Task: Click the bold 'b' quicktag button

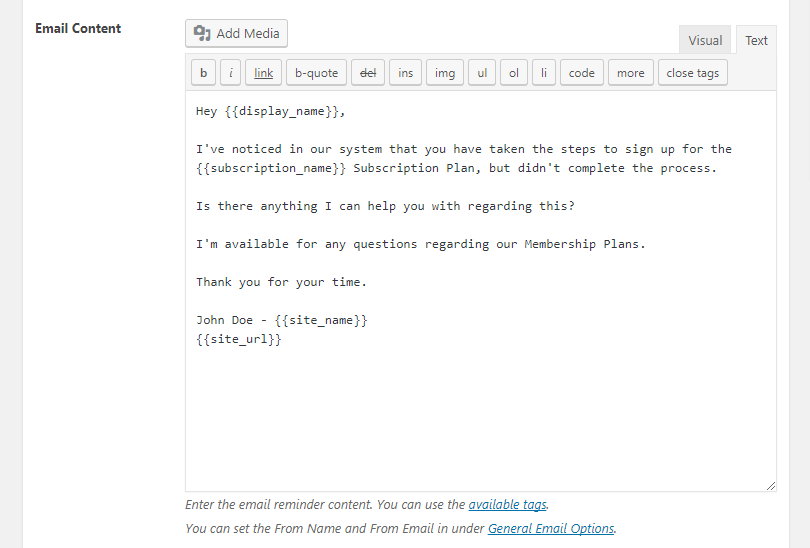Action: tap(203, 73)
